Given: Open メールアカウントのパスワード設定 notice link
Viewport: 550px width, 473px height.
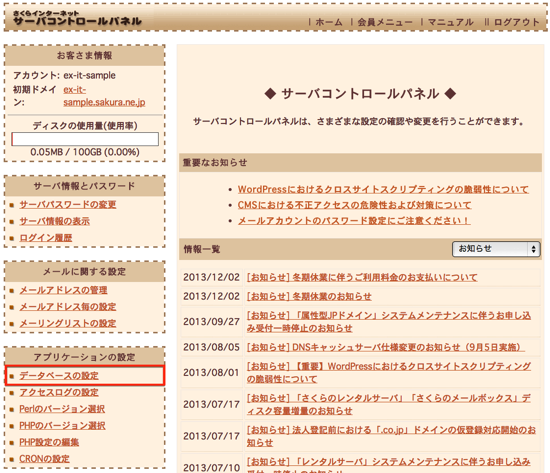Looking at the screenshot, I should pyautogui.click(x=354, y=221).
